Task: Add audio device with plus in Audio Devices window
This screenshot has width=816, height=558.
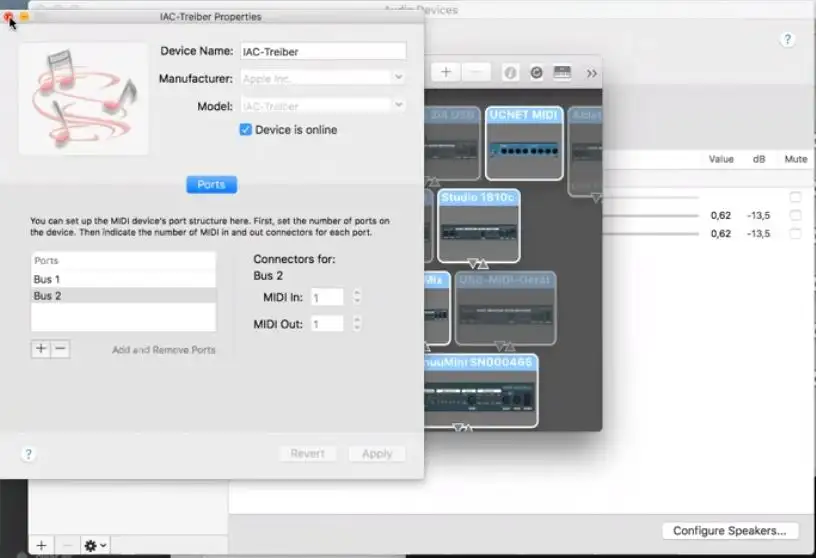Action: click(x=42, y=545)
